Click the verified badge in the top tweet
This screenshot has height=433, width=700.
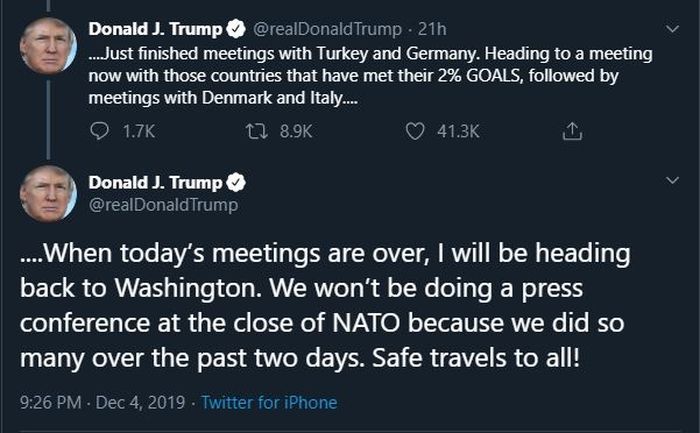tap(237, 26)
